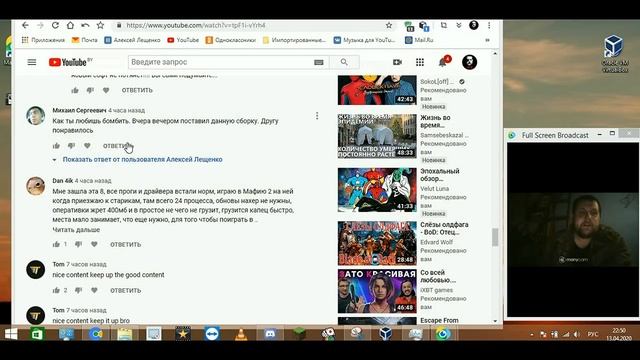Open the Алексей Лещенко bookmark

pos(133,40)
